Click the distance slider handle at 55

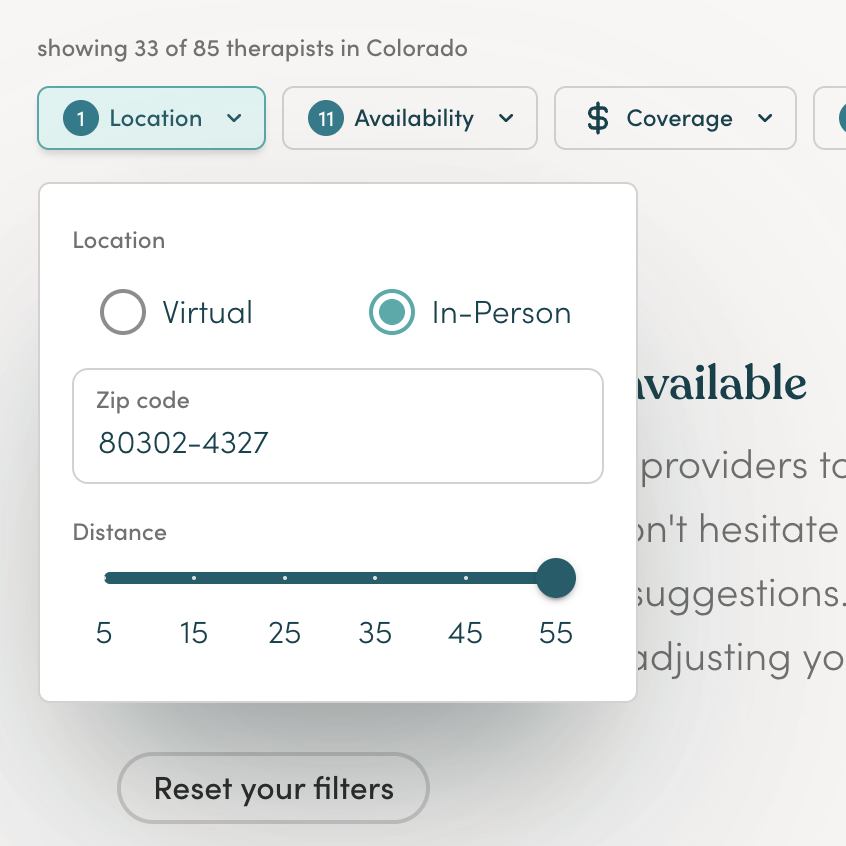click(x=556, y=578)
